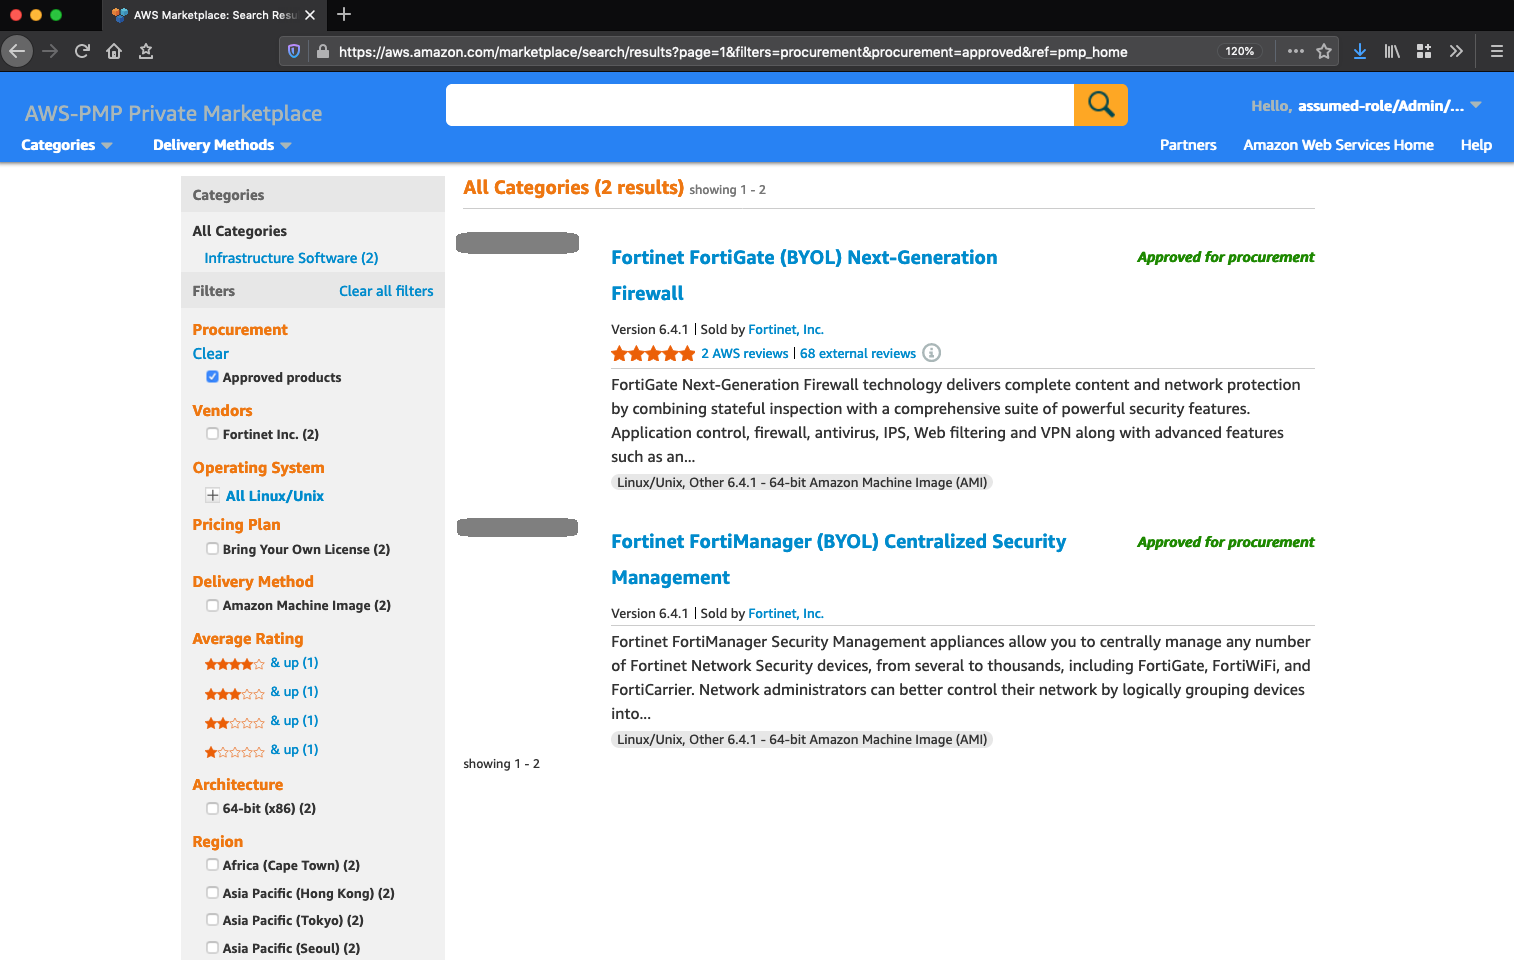This screenshot has height=960, width=1514.
Task: Filter by four stars & up rating
Action: (x=261, y=663)
